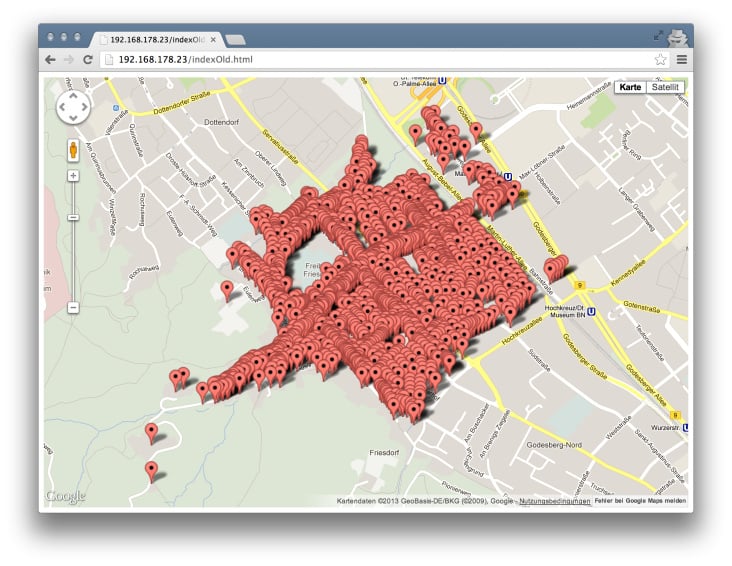Close the 192.168.178.23/indexOld tab
Screen dimensions: 732x566
tap(213, 40)
